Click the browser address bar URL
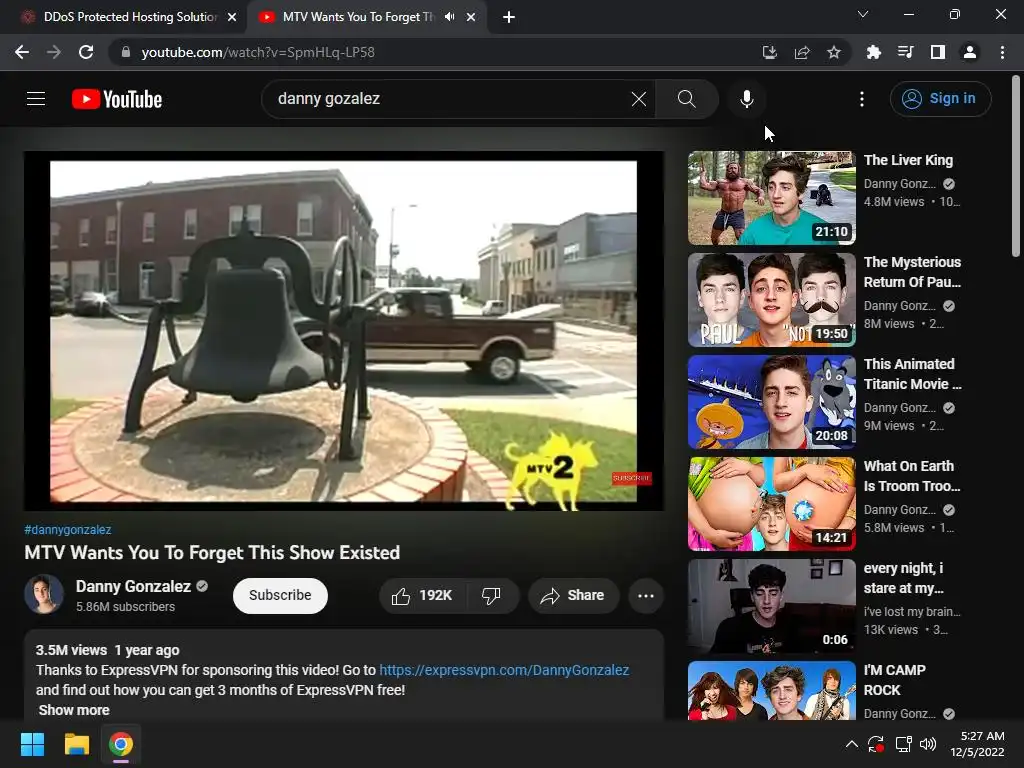This screenshot has width=1024, height=768. [258, 52]
